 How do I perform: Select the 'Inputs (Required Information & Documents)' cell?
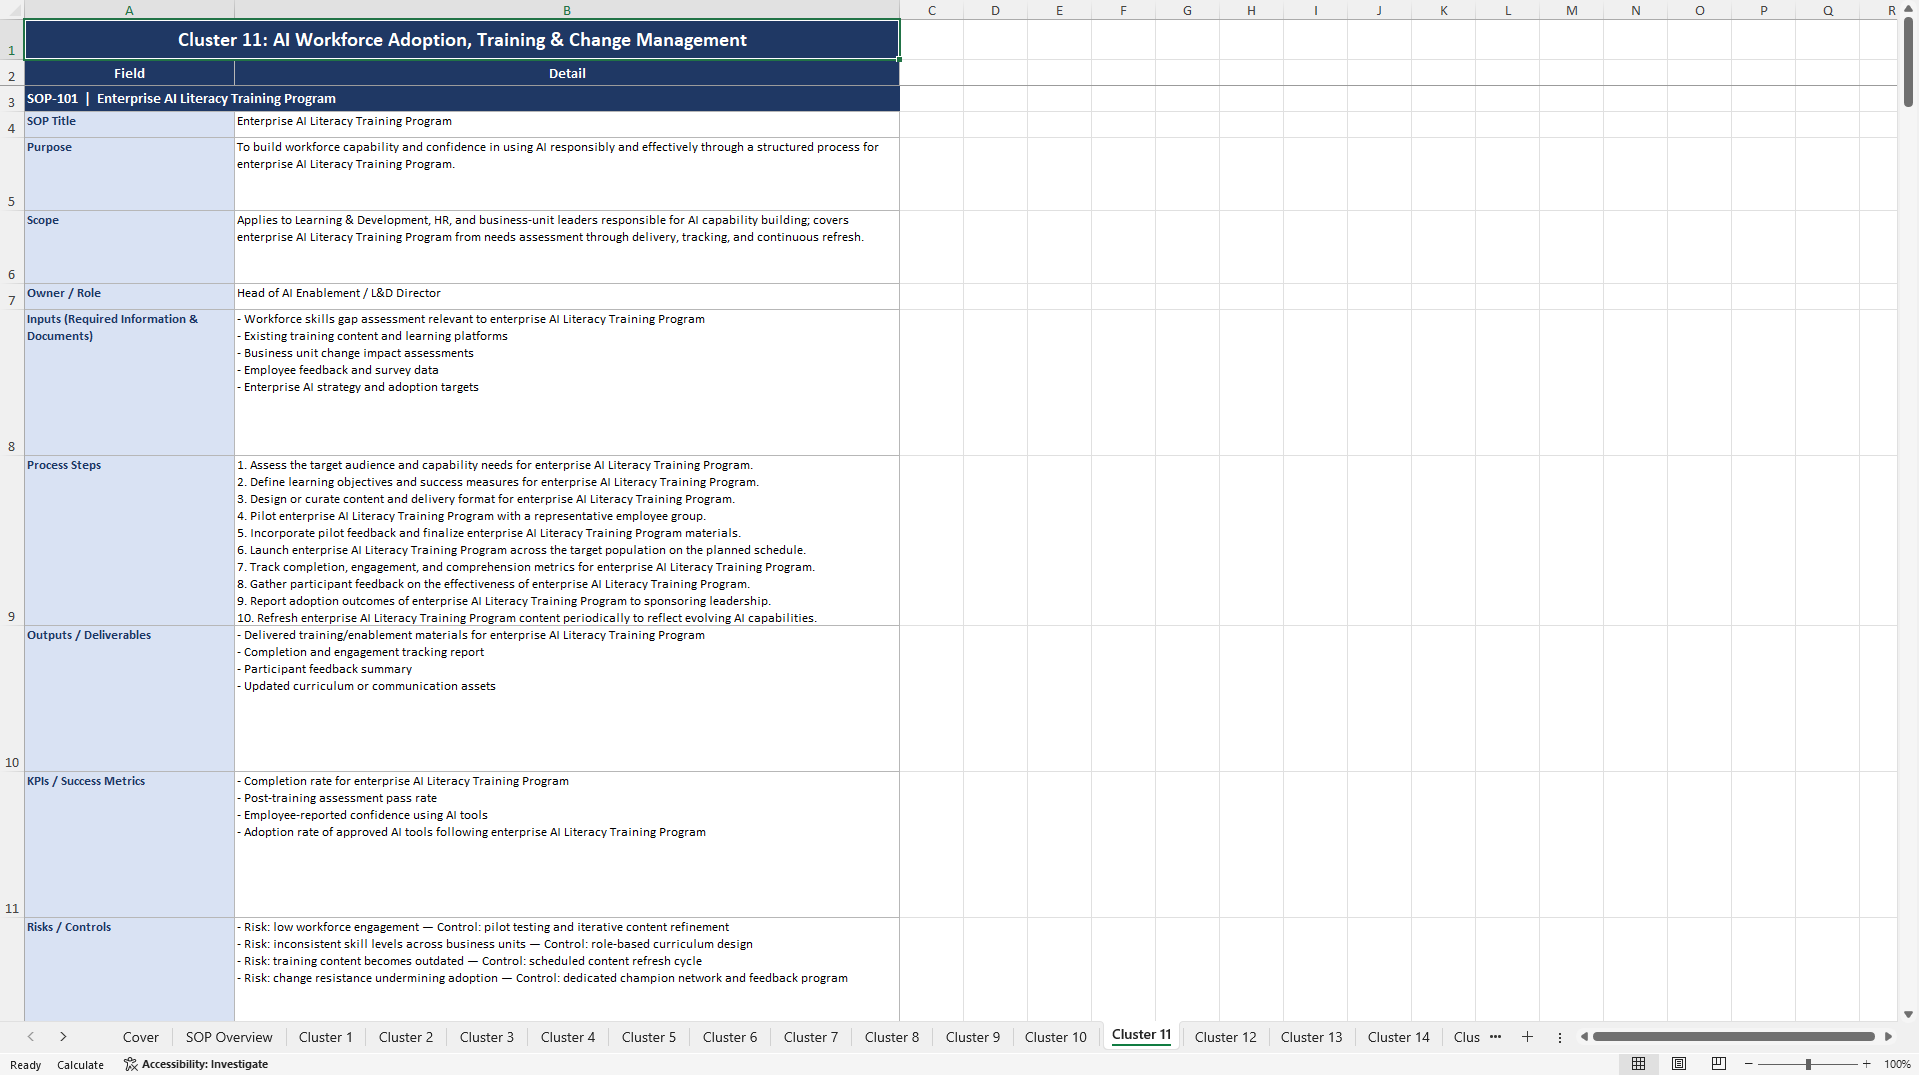(x=129, y=383)
